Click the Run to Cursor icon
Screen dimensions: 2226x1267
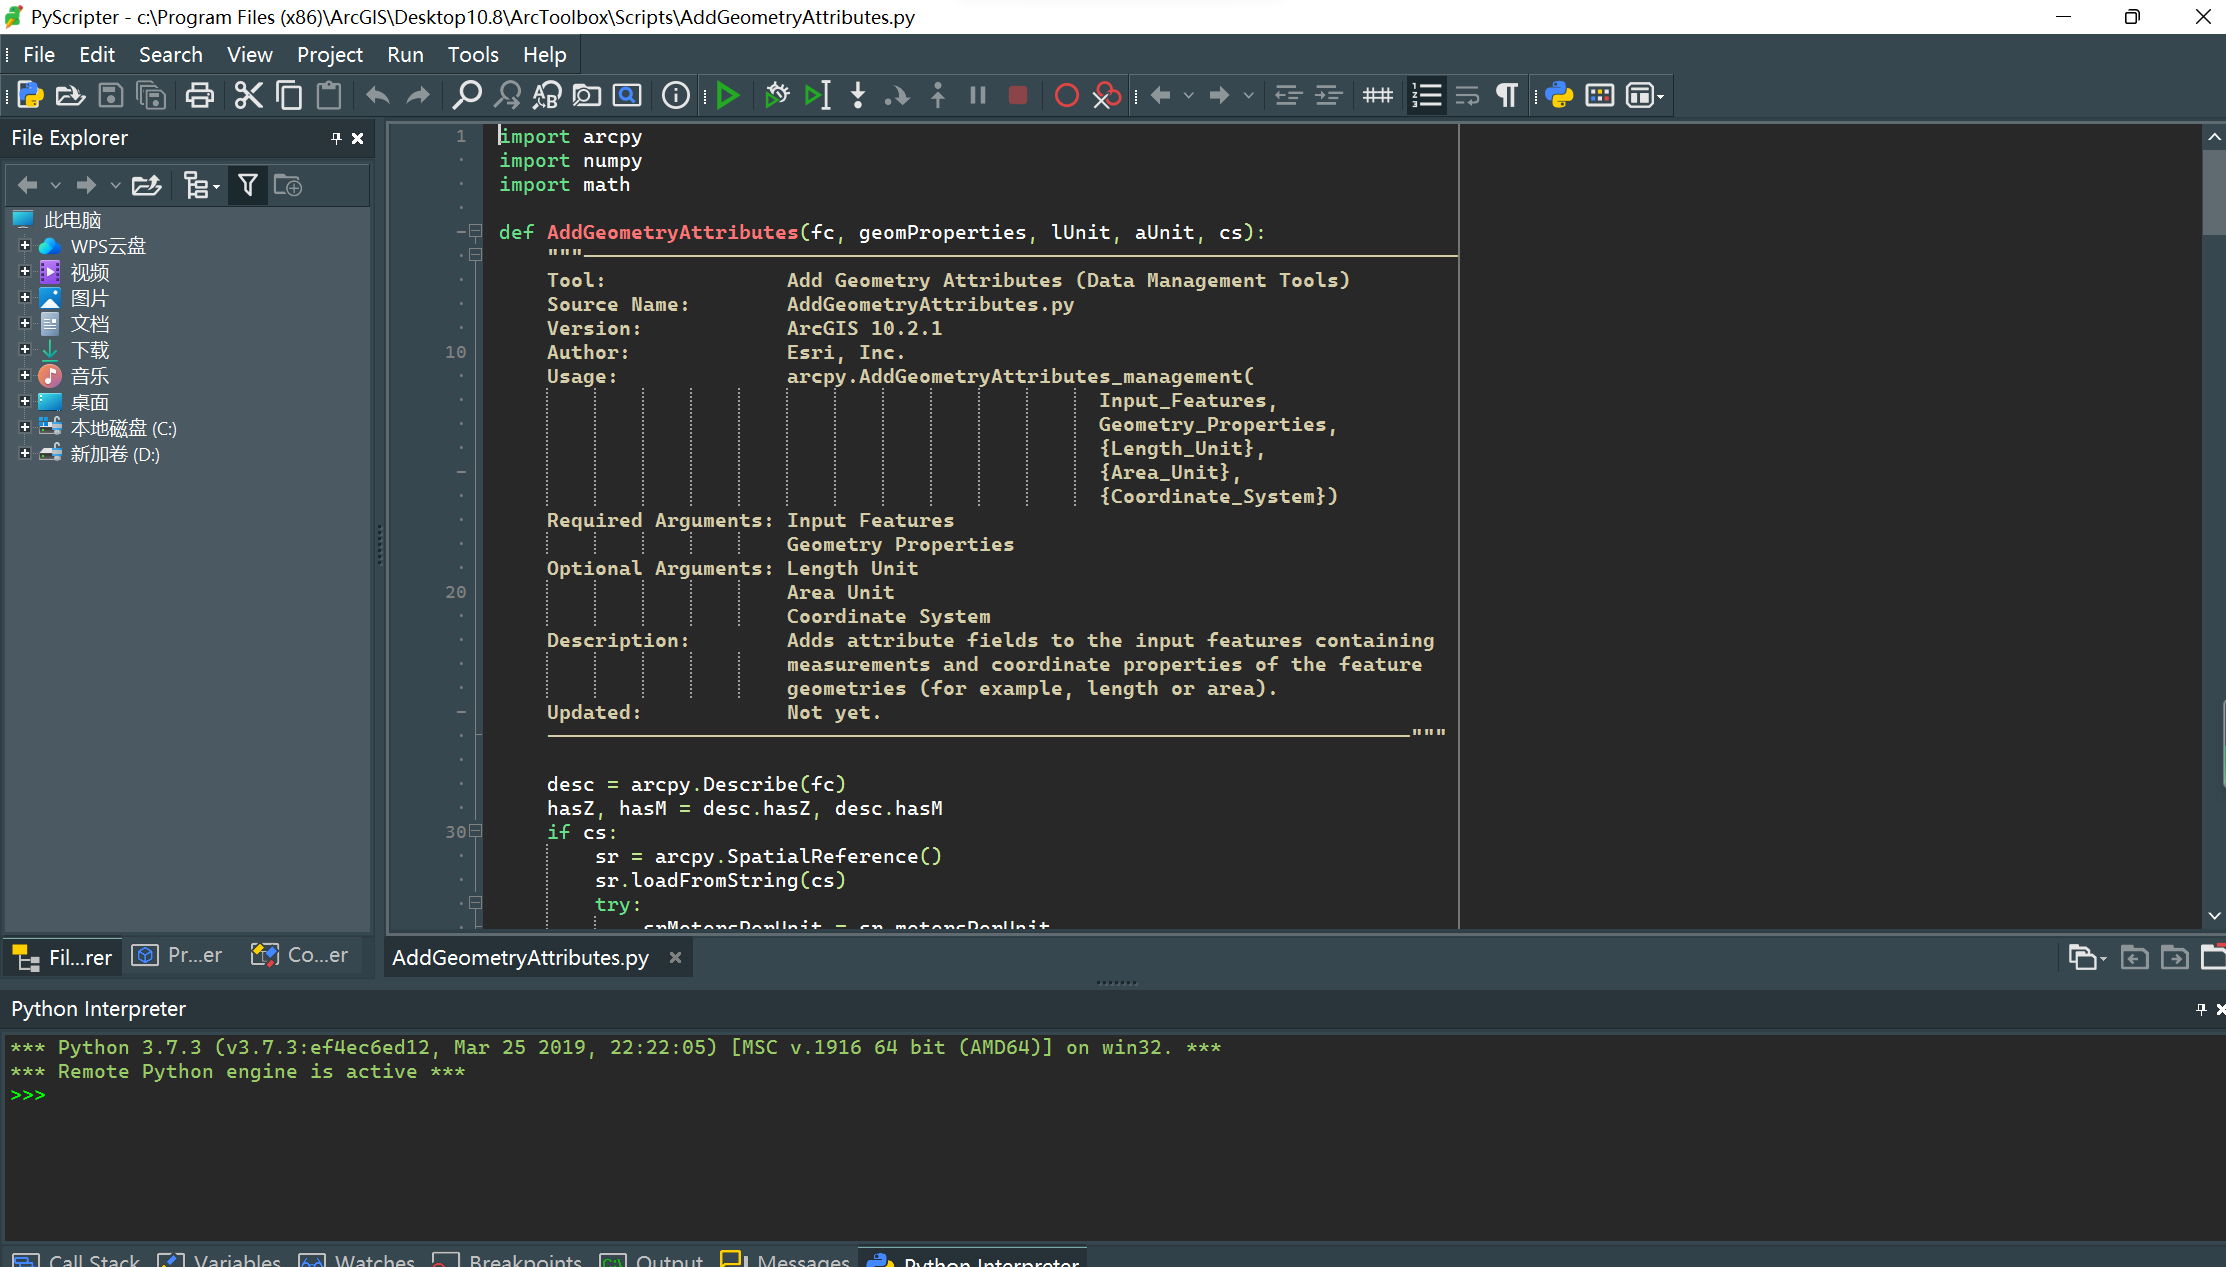point(817,96)
